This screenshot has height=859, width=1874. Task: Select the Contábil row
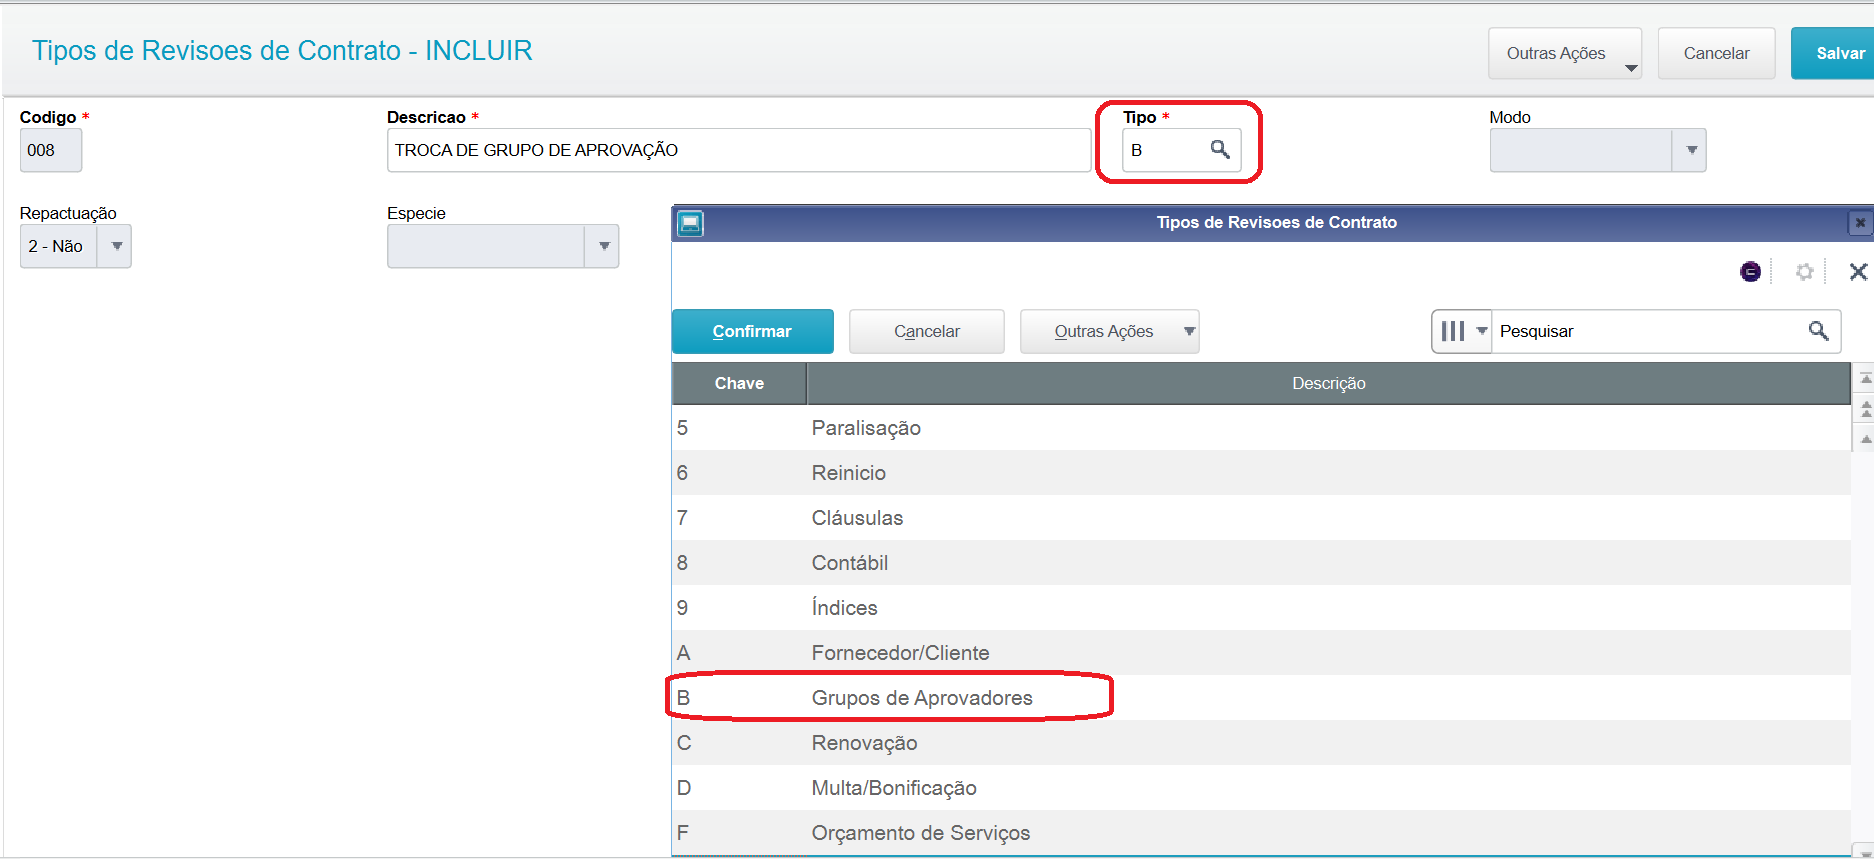(x=1261, y=563)
